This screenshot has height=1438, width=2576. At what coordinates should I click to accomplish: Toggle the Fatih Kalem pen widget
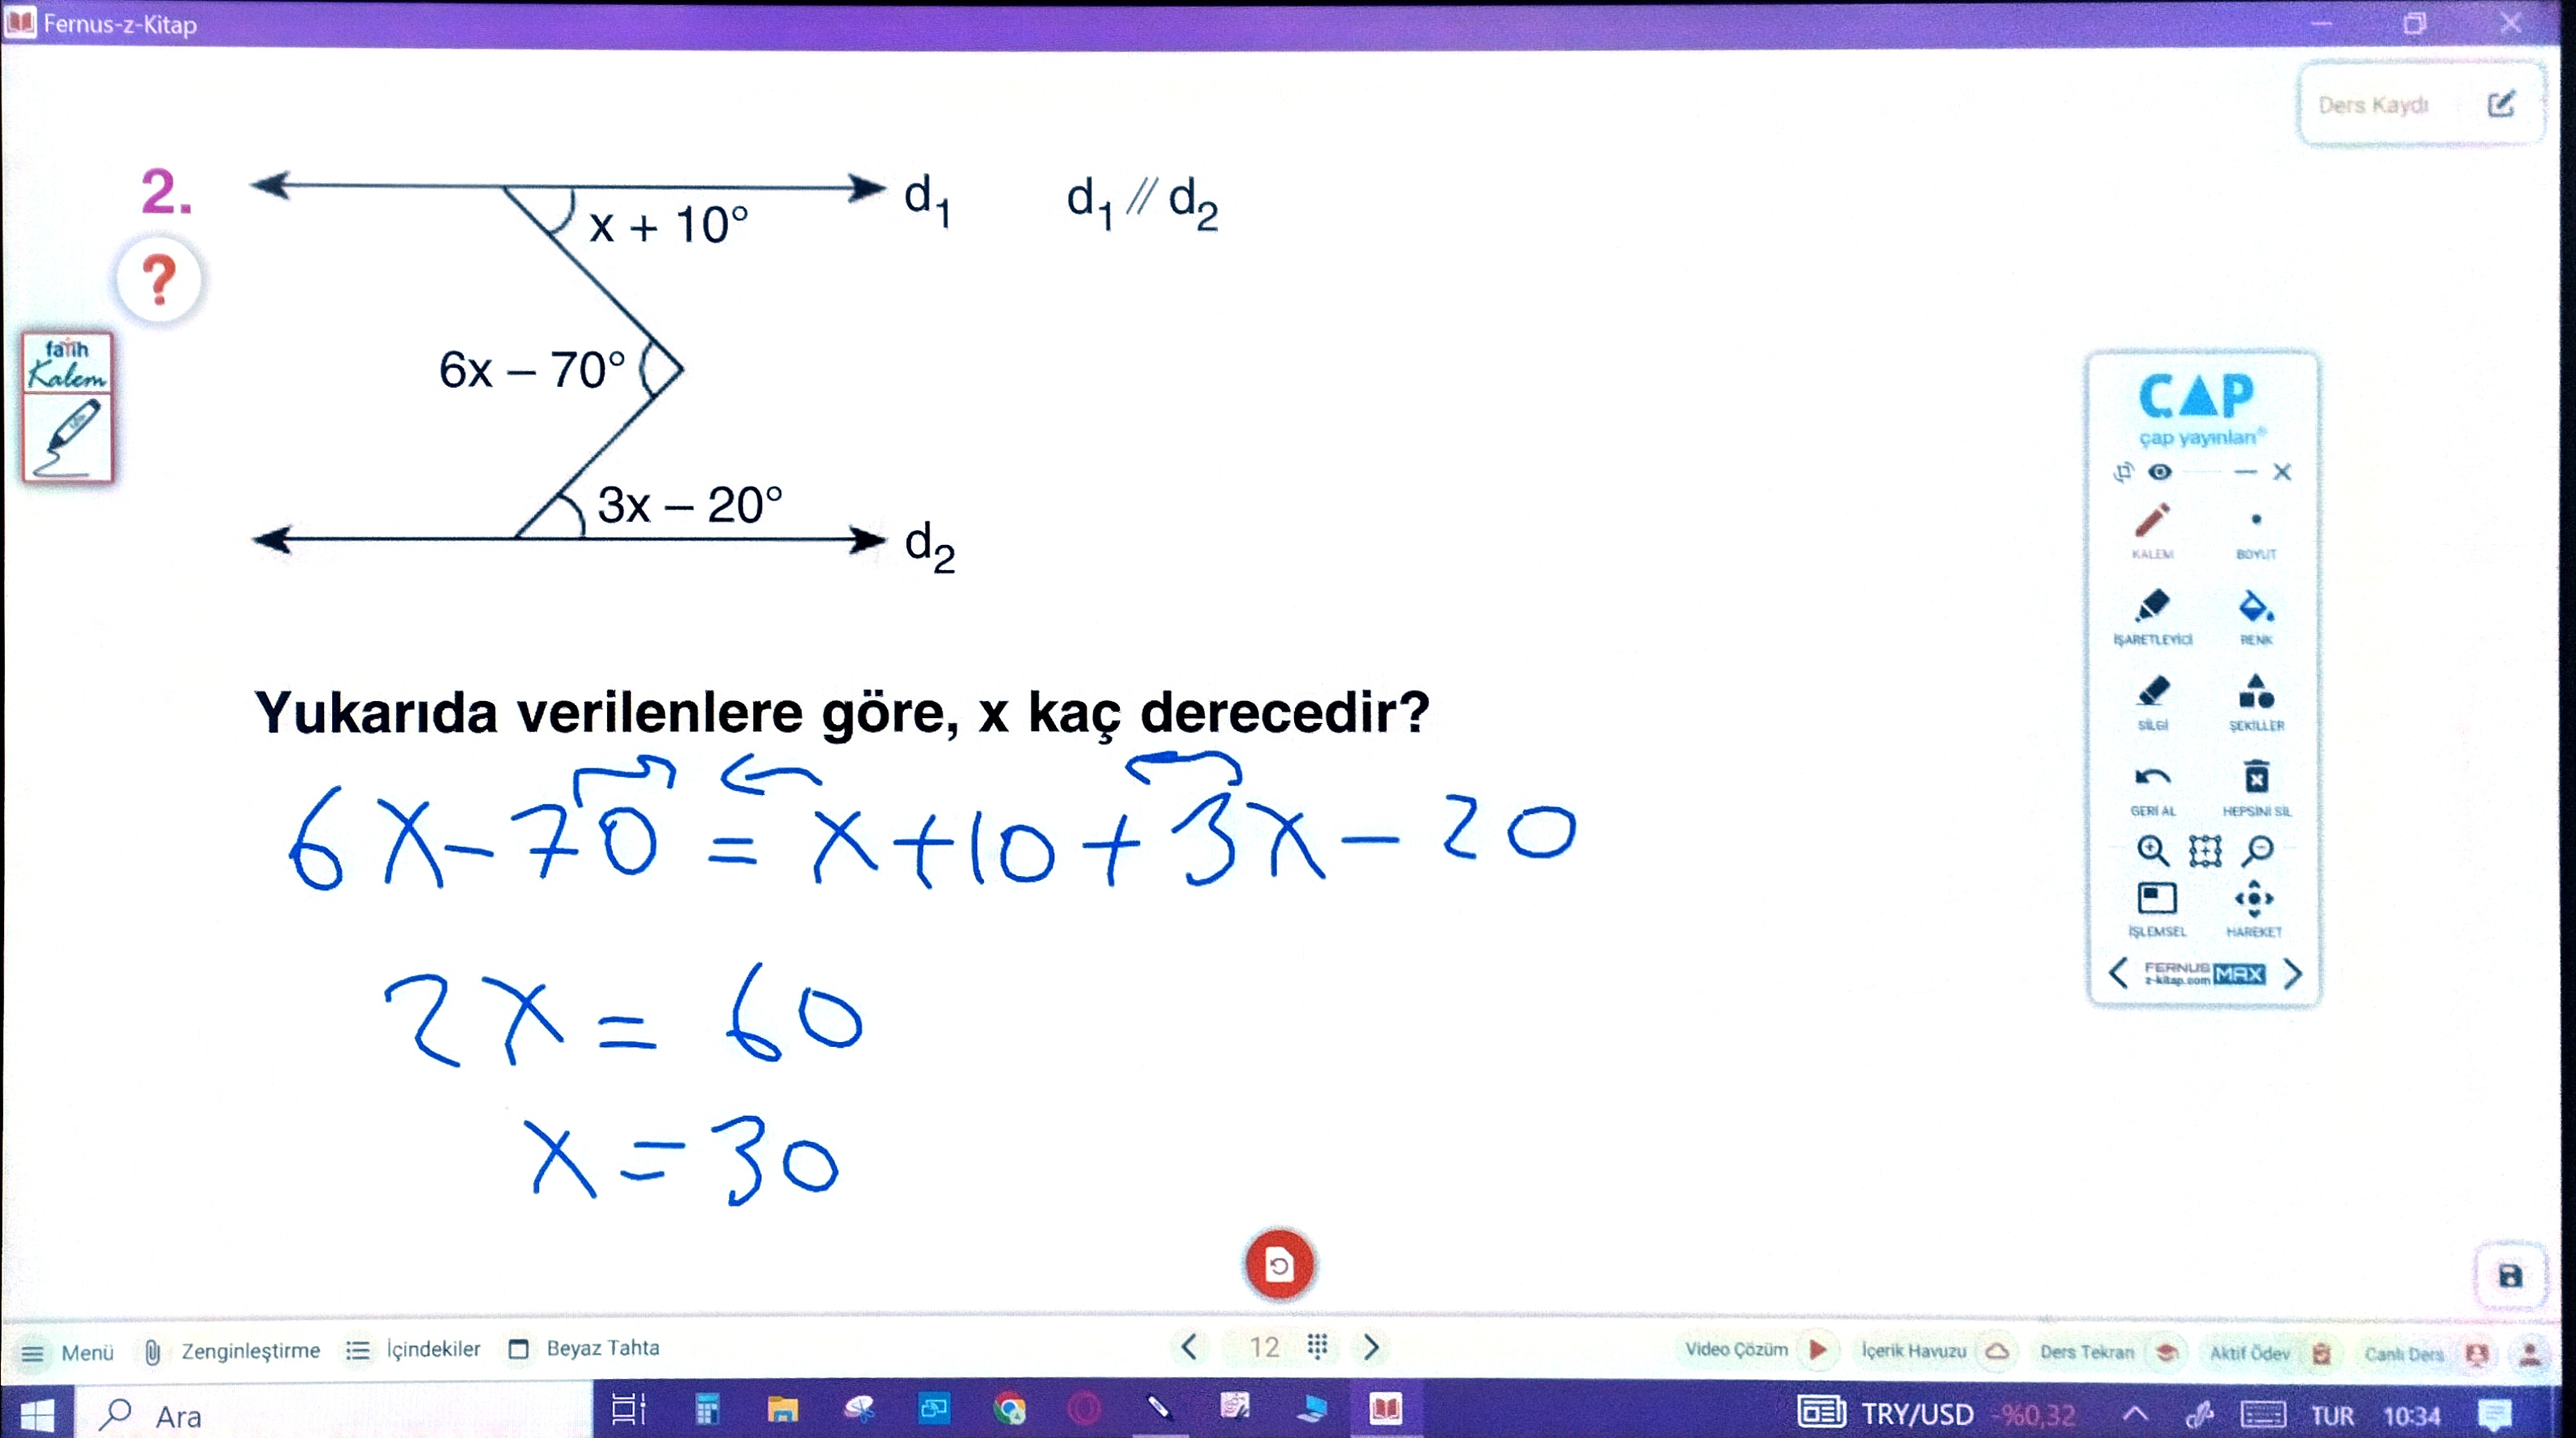67,408
